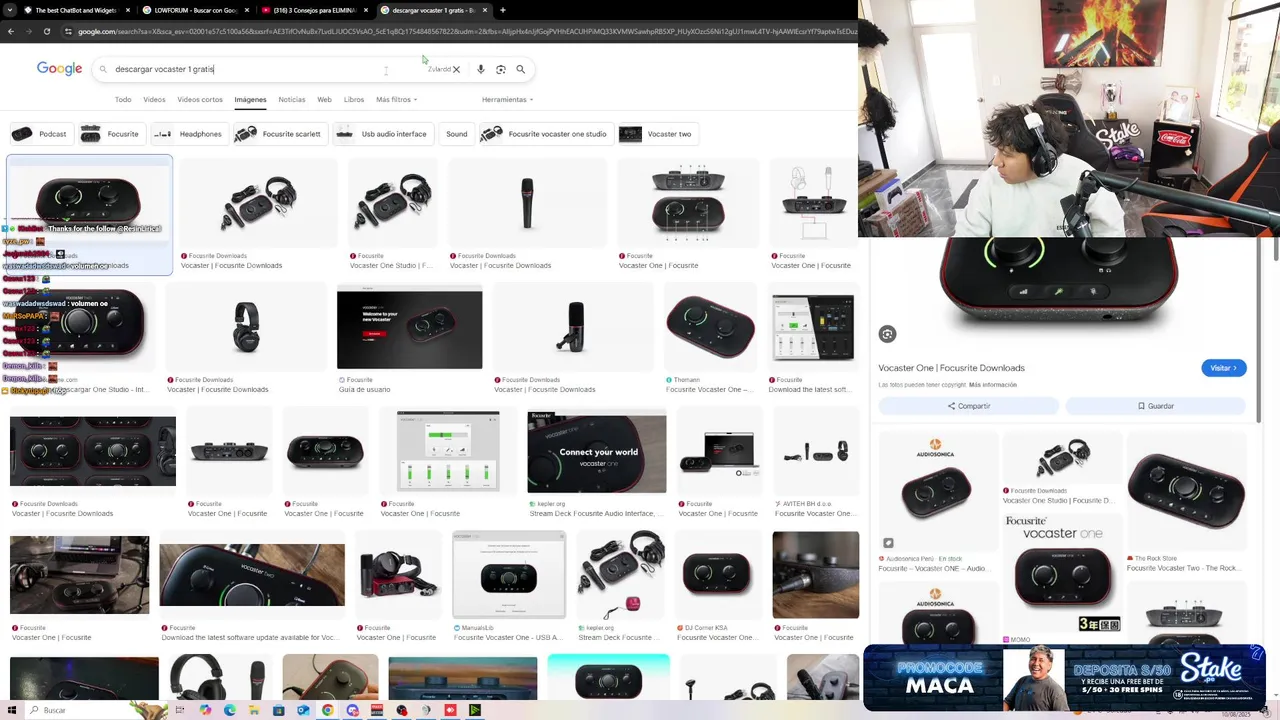
Task: Start voice search with microphone icon
Action: pyautogui.click(x=481, y=70)
